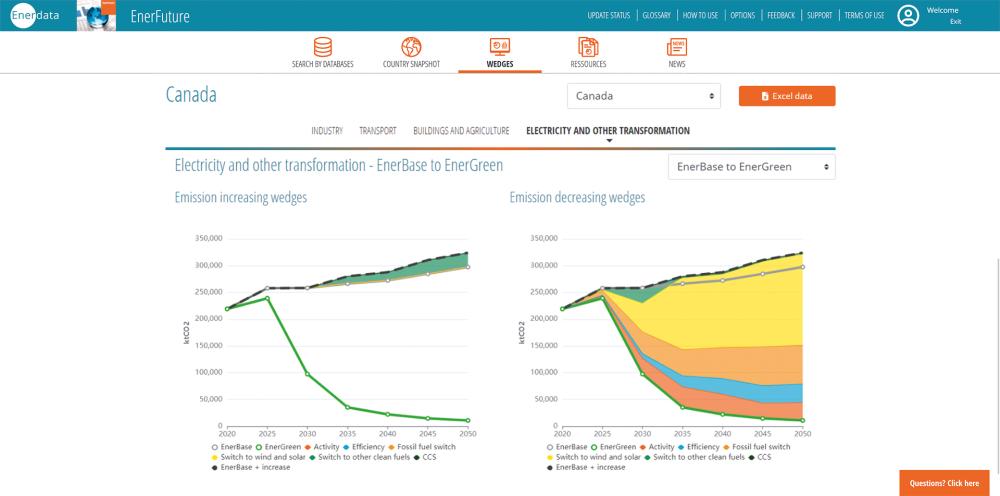This screenshot has height=496, width=1000.
Task: Click the user profile avatar icon
Action: 908,16
